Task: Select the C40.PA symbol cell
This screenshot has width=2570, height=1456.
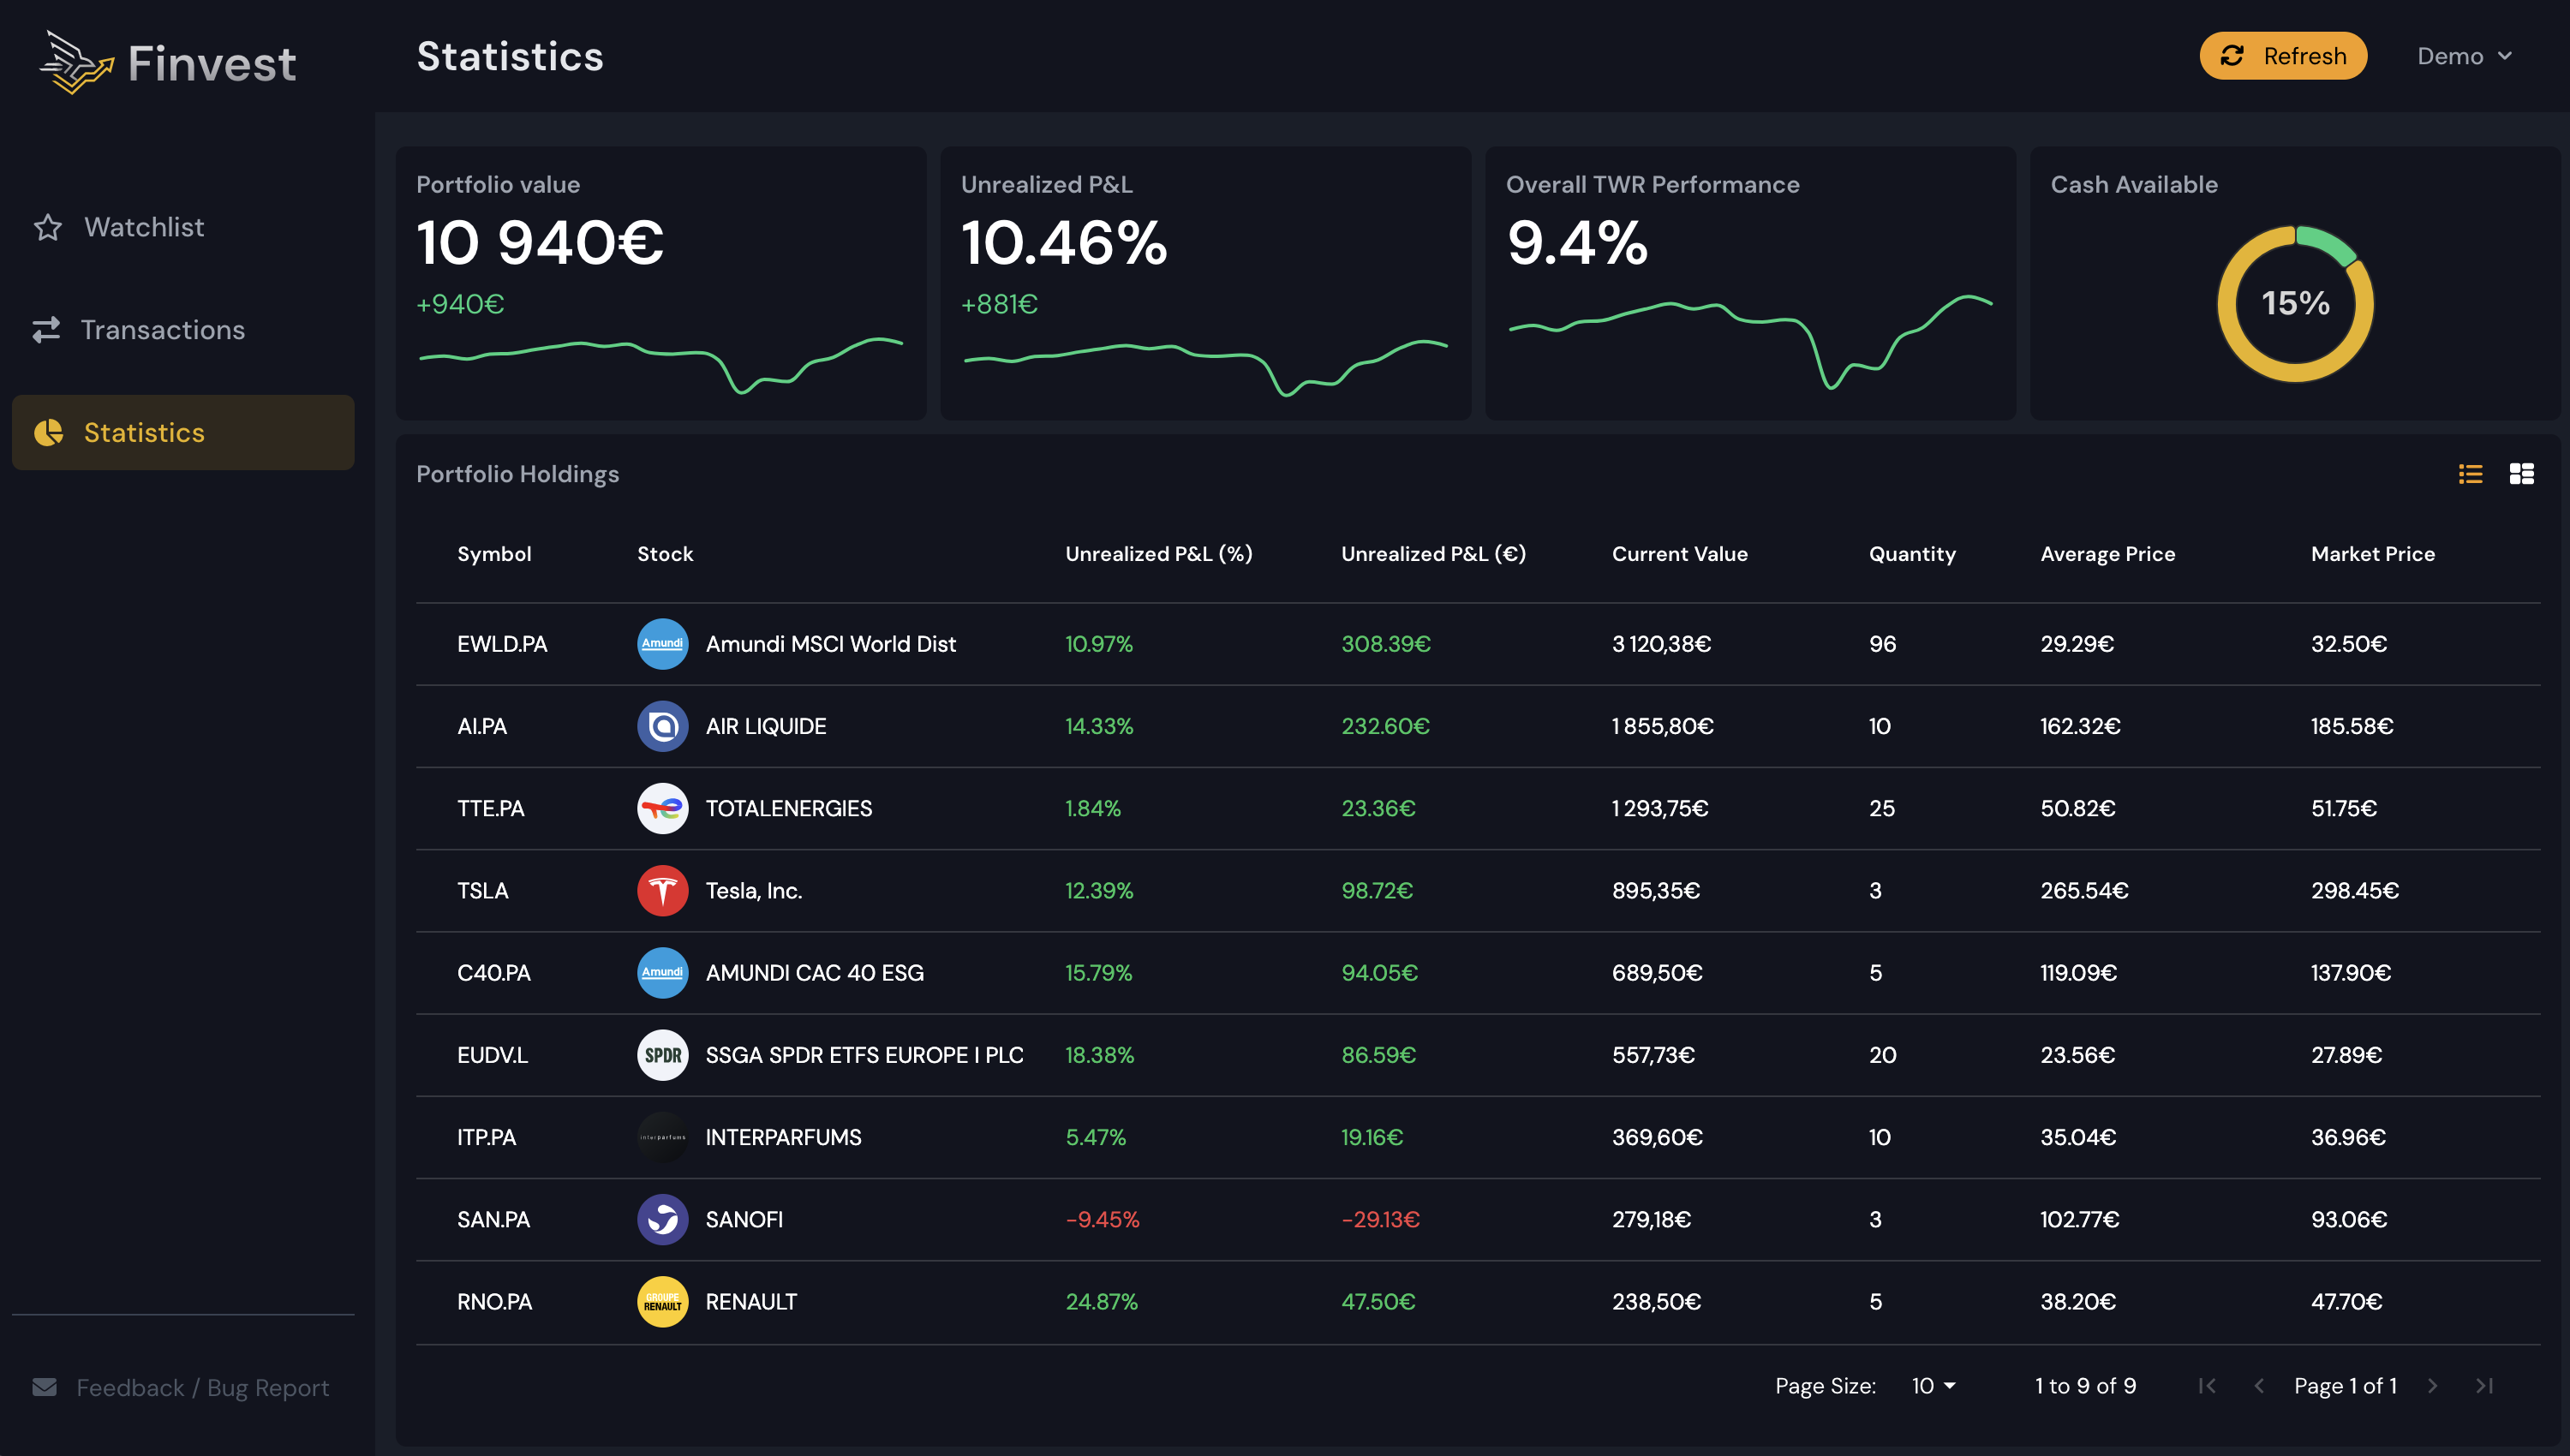Action: coord(494,973)
